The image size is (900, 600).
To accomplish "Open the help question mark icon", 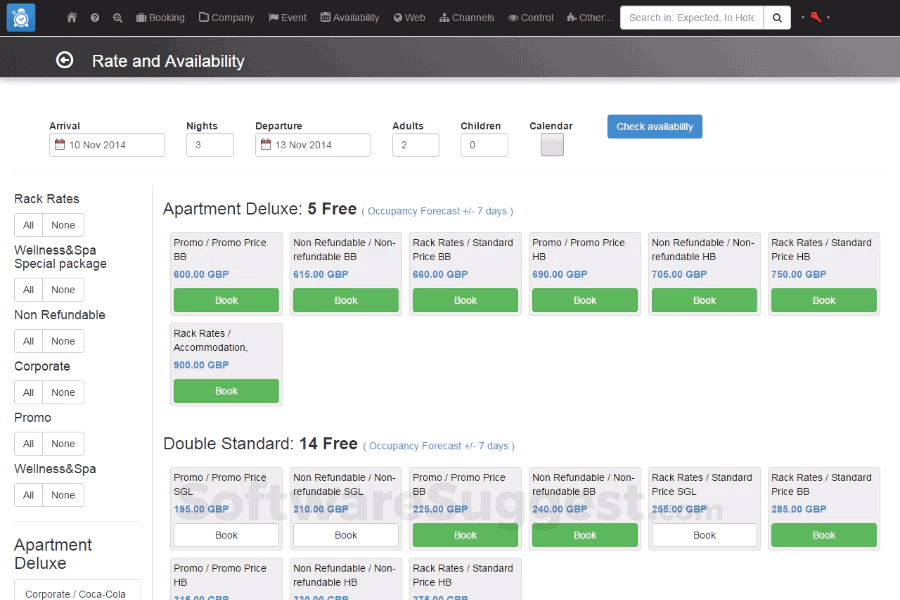I will click(x=95, y=18).
